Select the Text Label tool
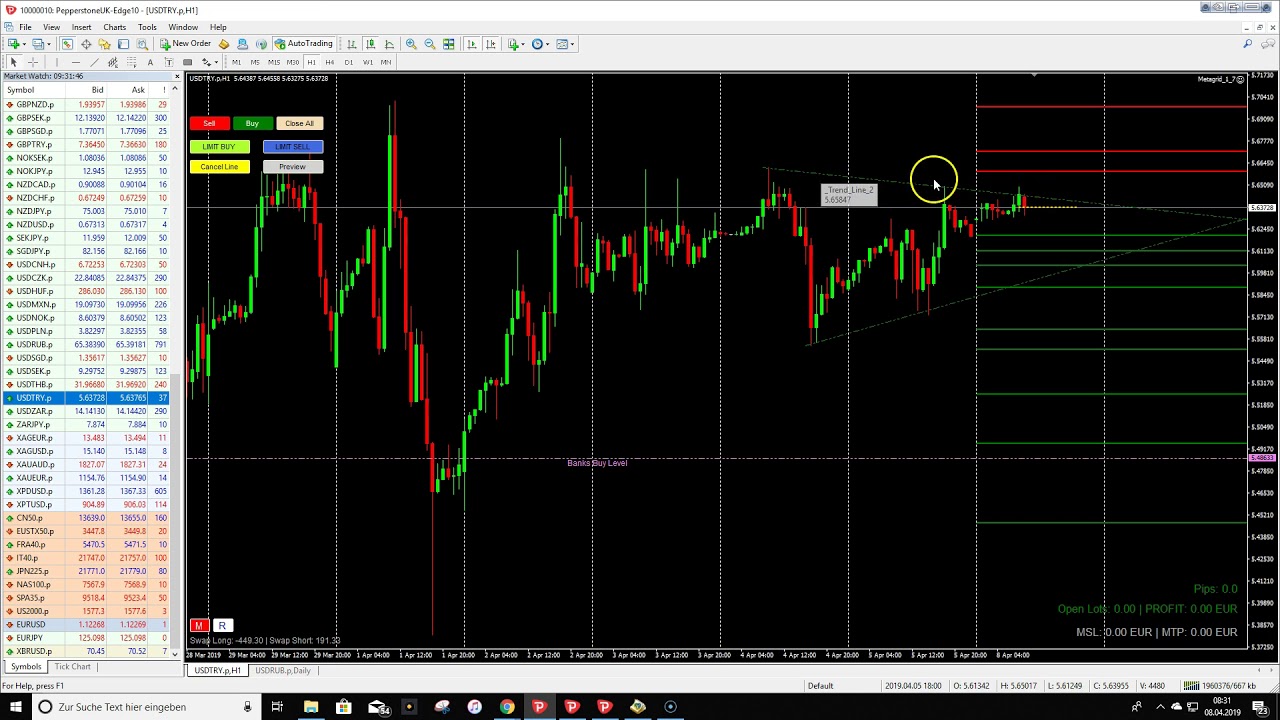Image resolution: width=1280 pixels, height=720 pixels. [x=169, y=62]
